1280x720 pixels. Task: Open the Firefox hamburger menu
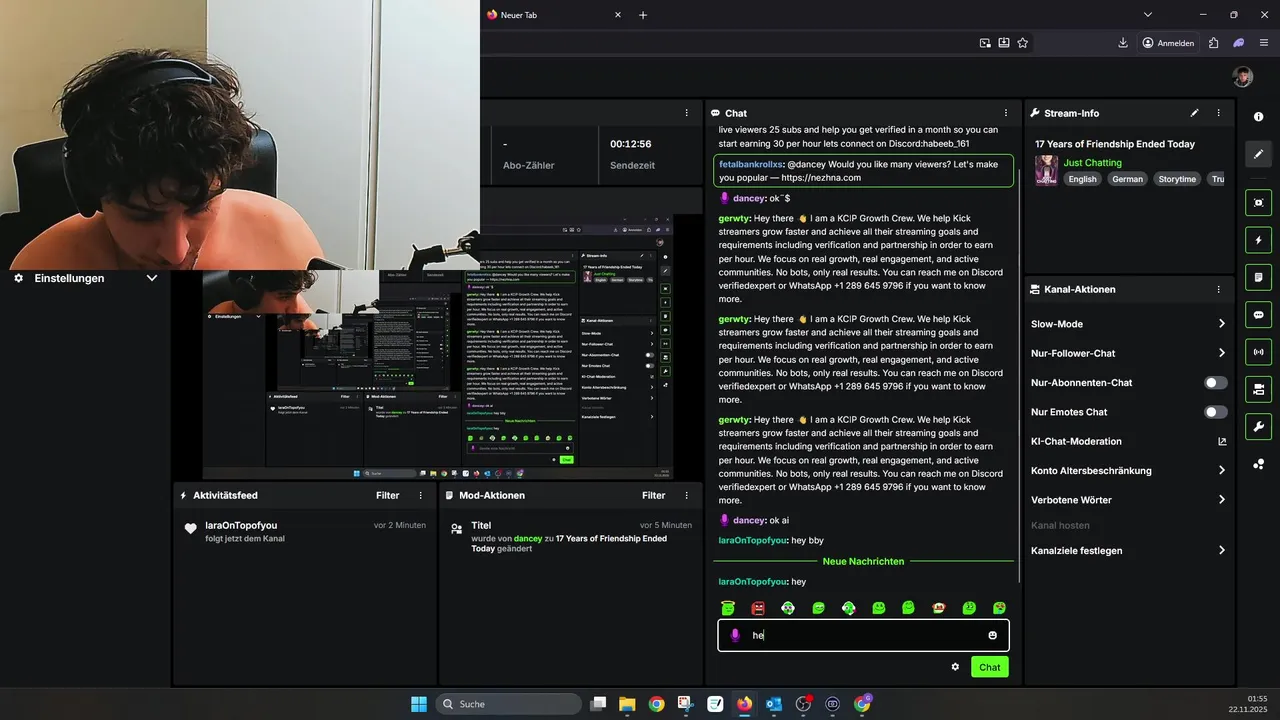(1263, 43)
